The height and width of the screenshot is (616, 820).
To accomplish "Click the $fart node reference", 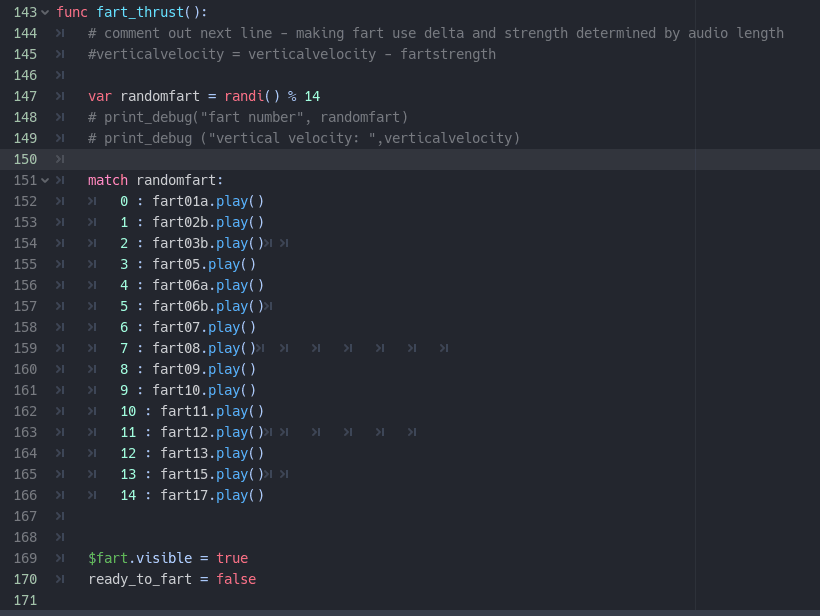I will pos(108,558).
